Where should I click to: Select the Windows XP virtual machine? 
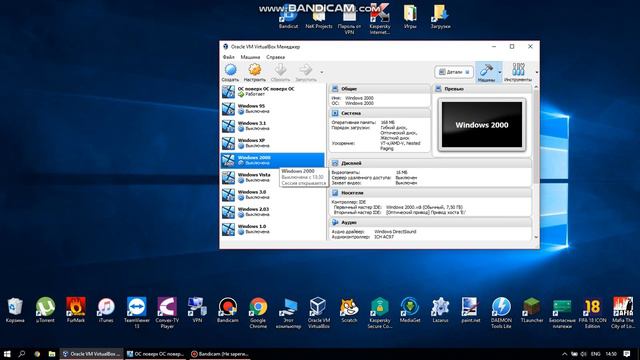point(273,143)
